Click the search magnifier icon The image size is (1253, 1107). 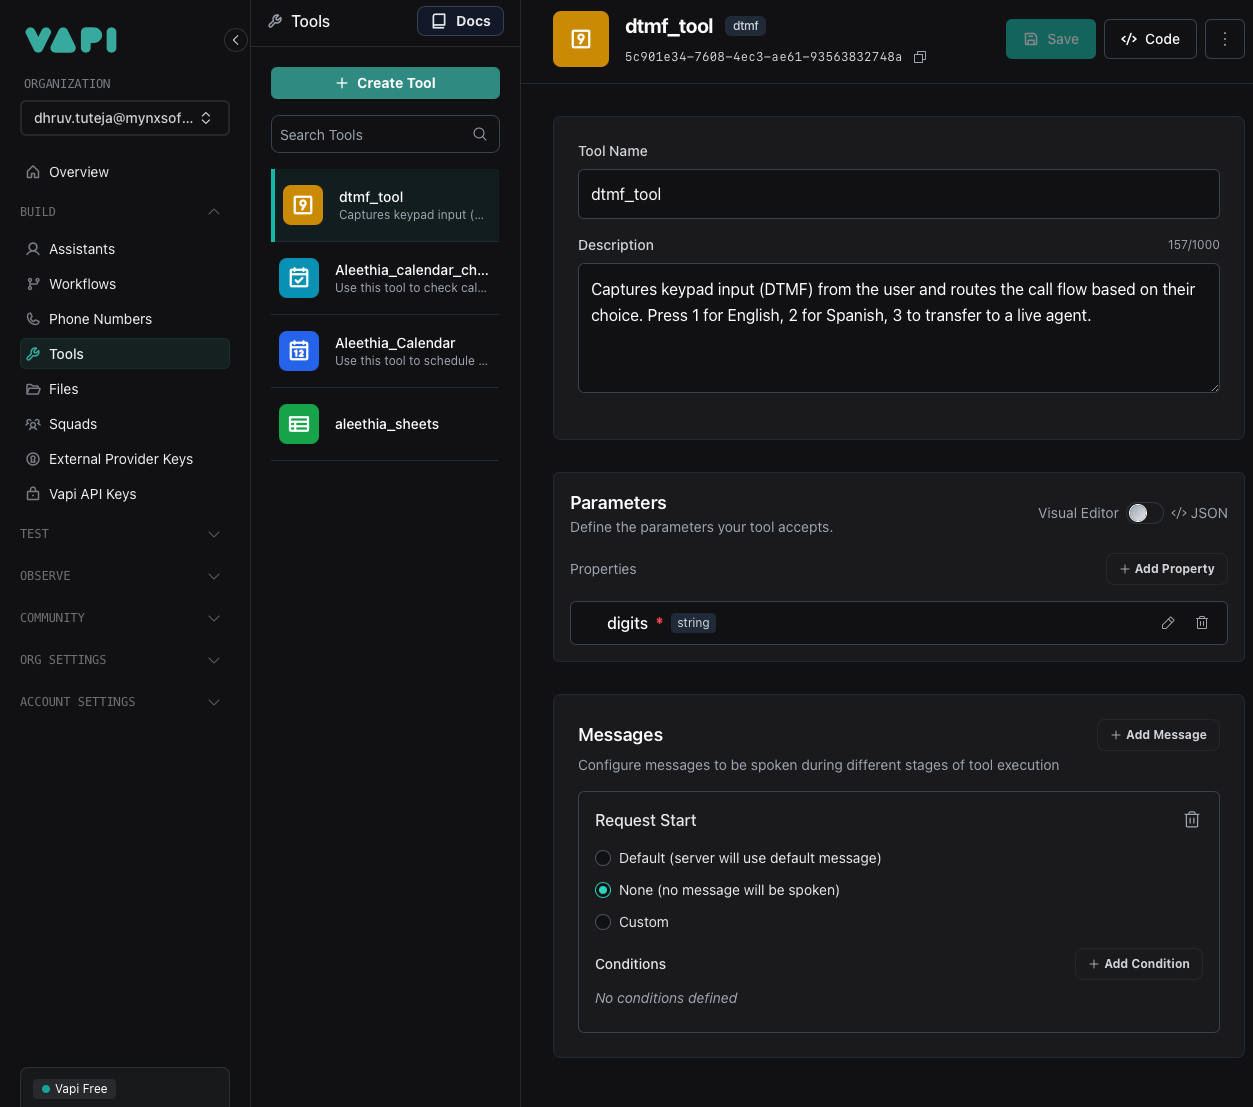point(480,134)
